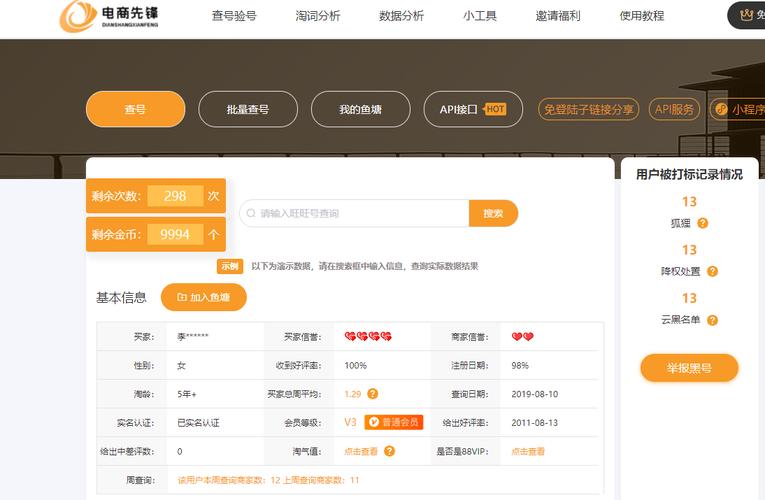This screenshot has width=765, height=500.
Task: Click 点击查看 link for 淘气值
Action: pos(361,451)
